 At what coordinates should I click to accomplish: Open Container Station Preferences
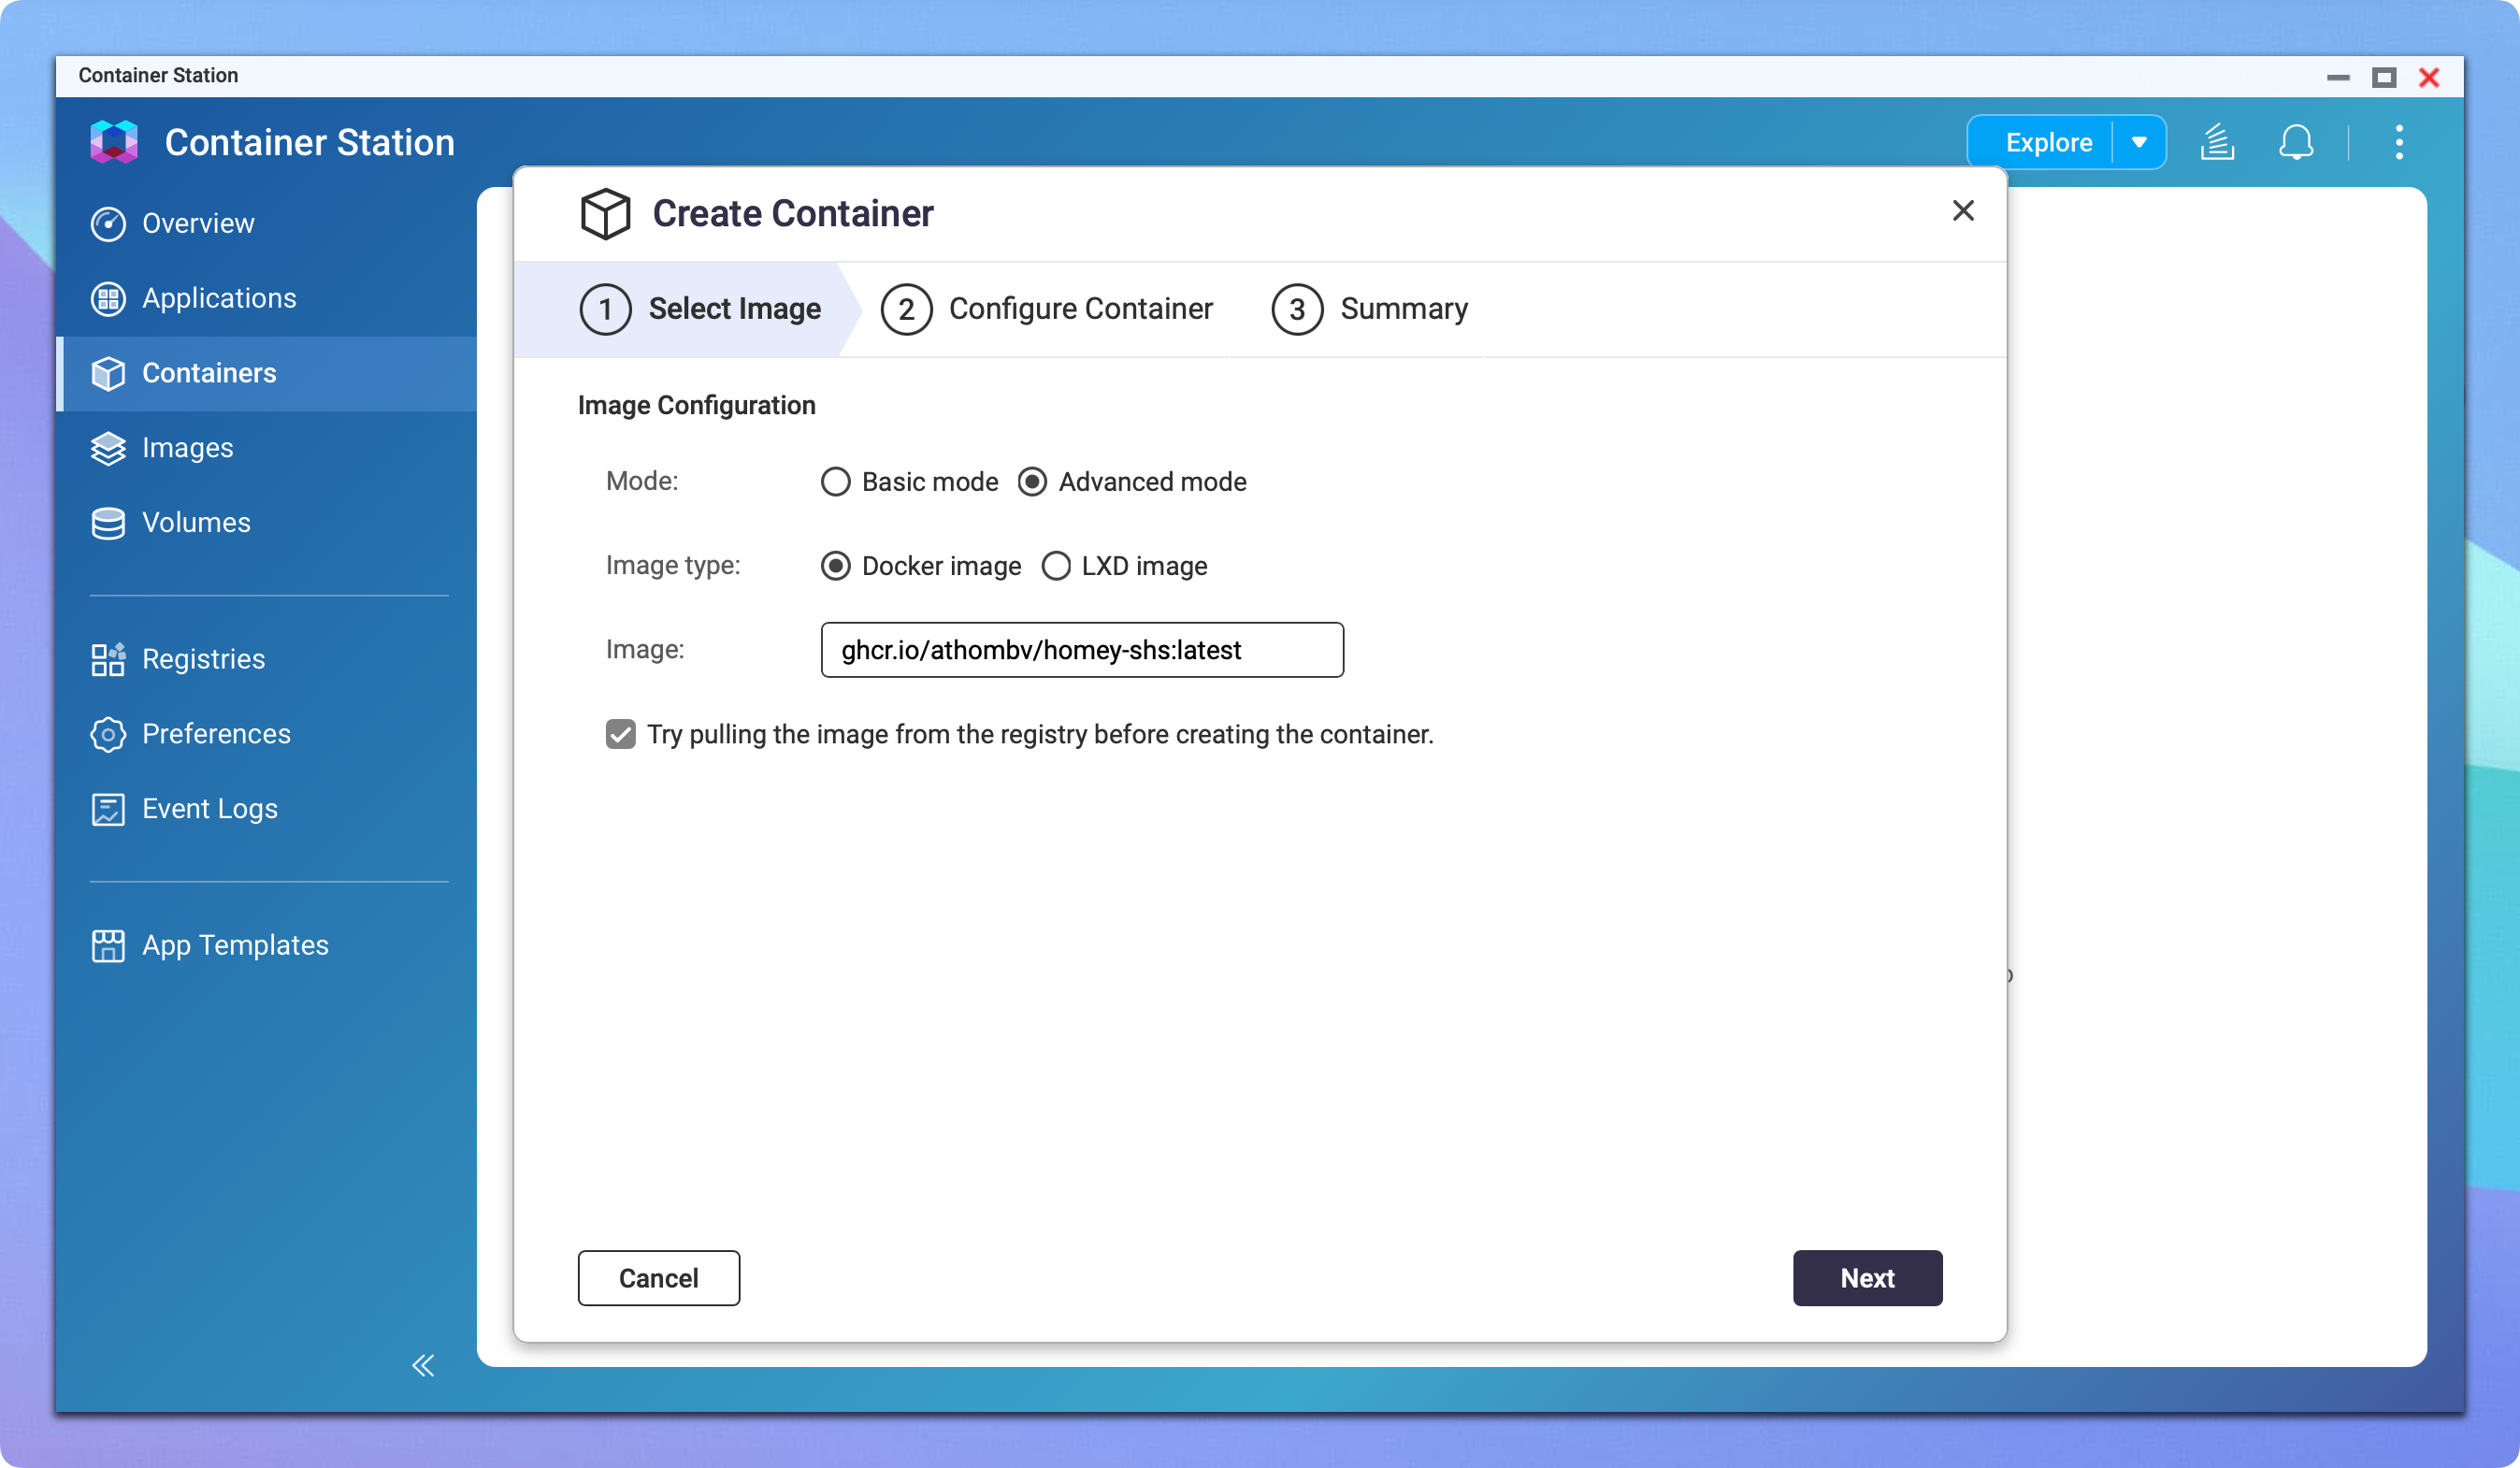[x=215, y=734]
